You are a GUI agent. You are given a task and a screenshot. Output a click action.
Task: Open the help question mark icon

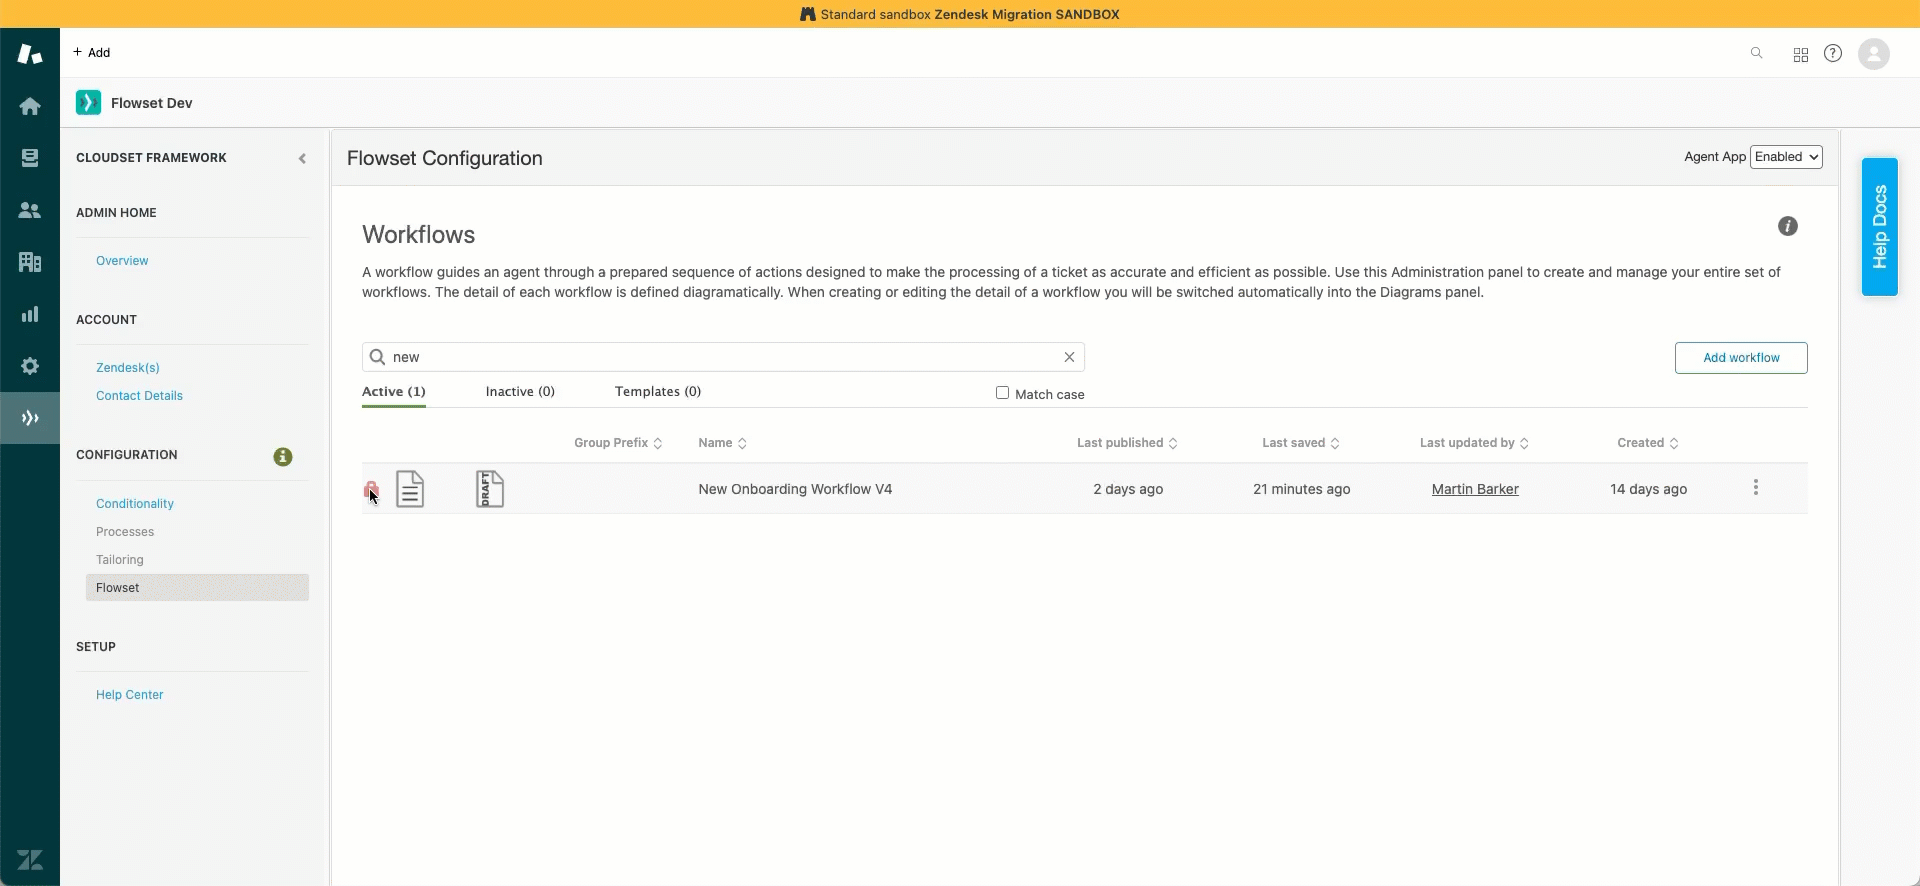1832,53
